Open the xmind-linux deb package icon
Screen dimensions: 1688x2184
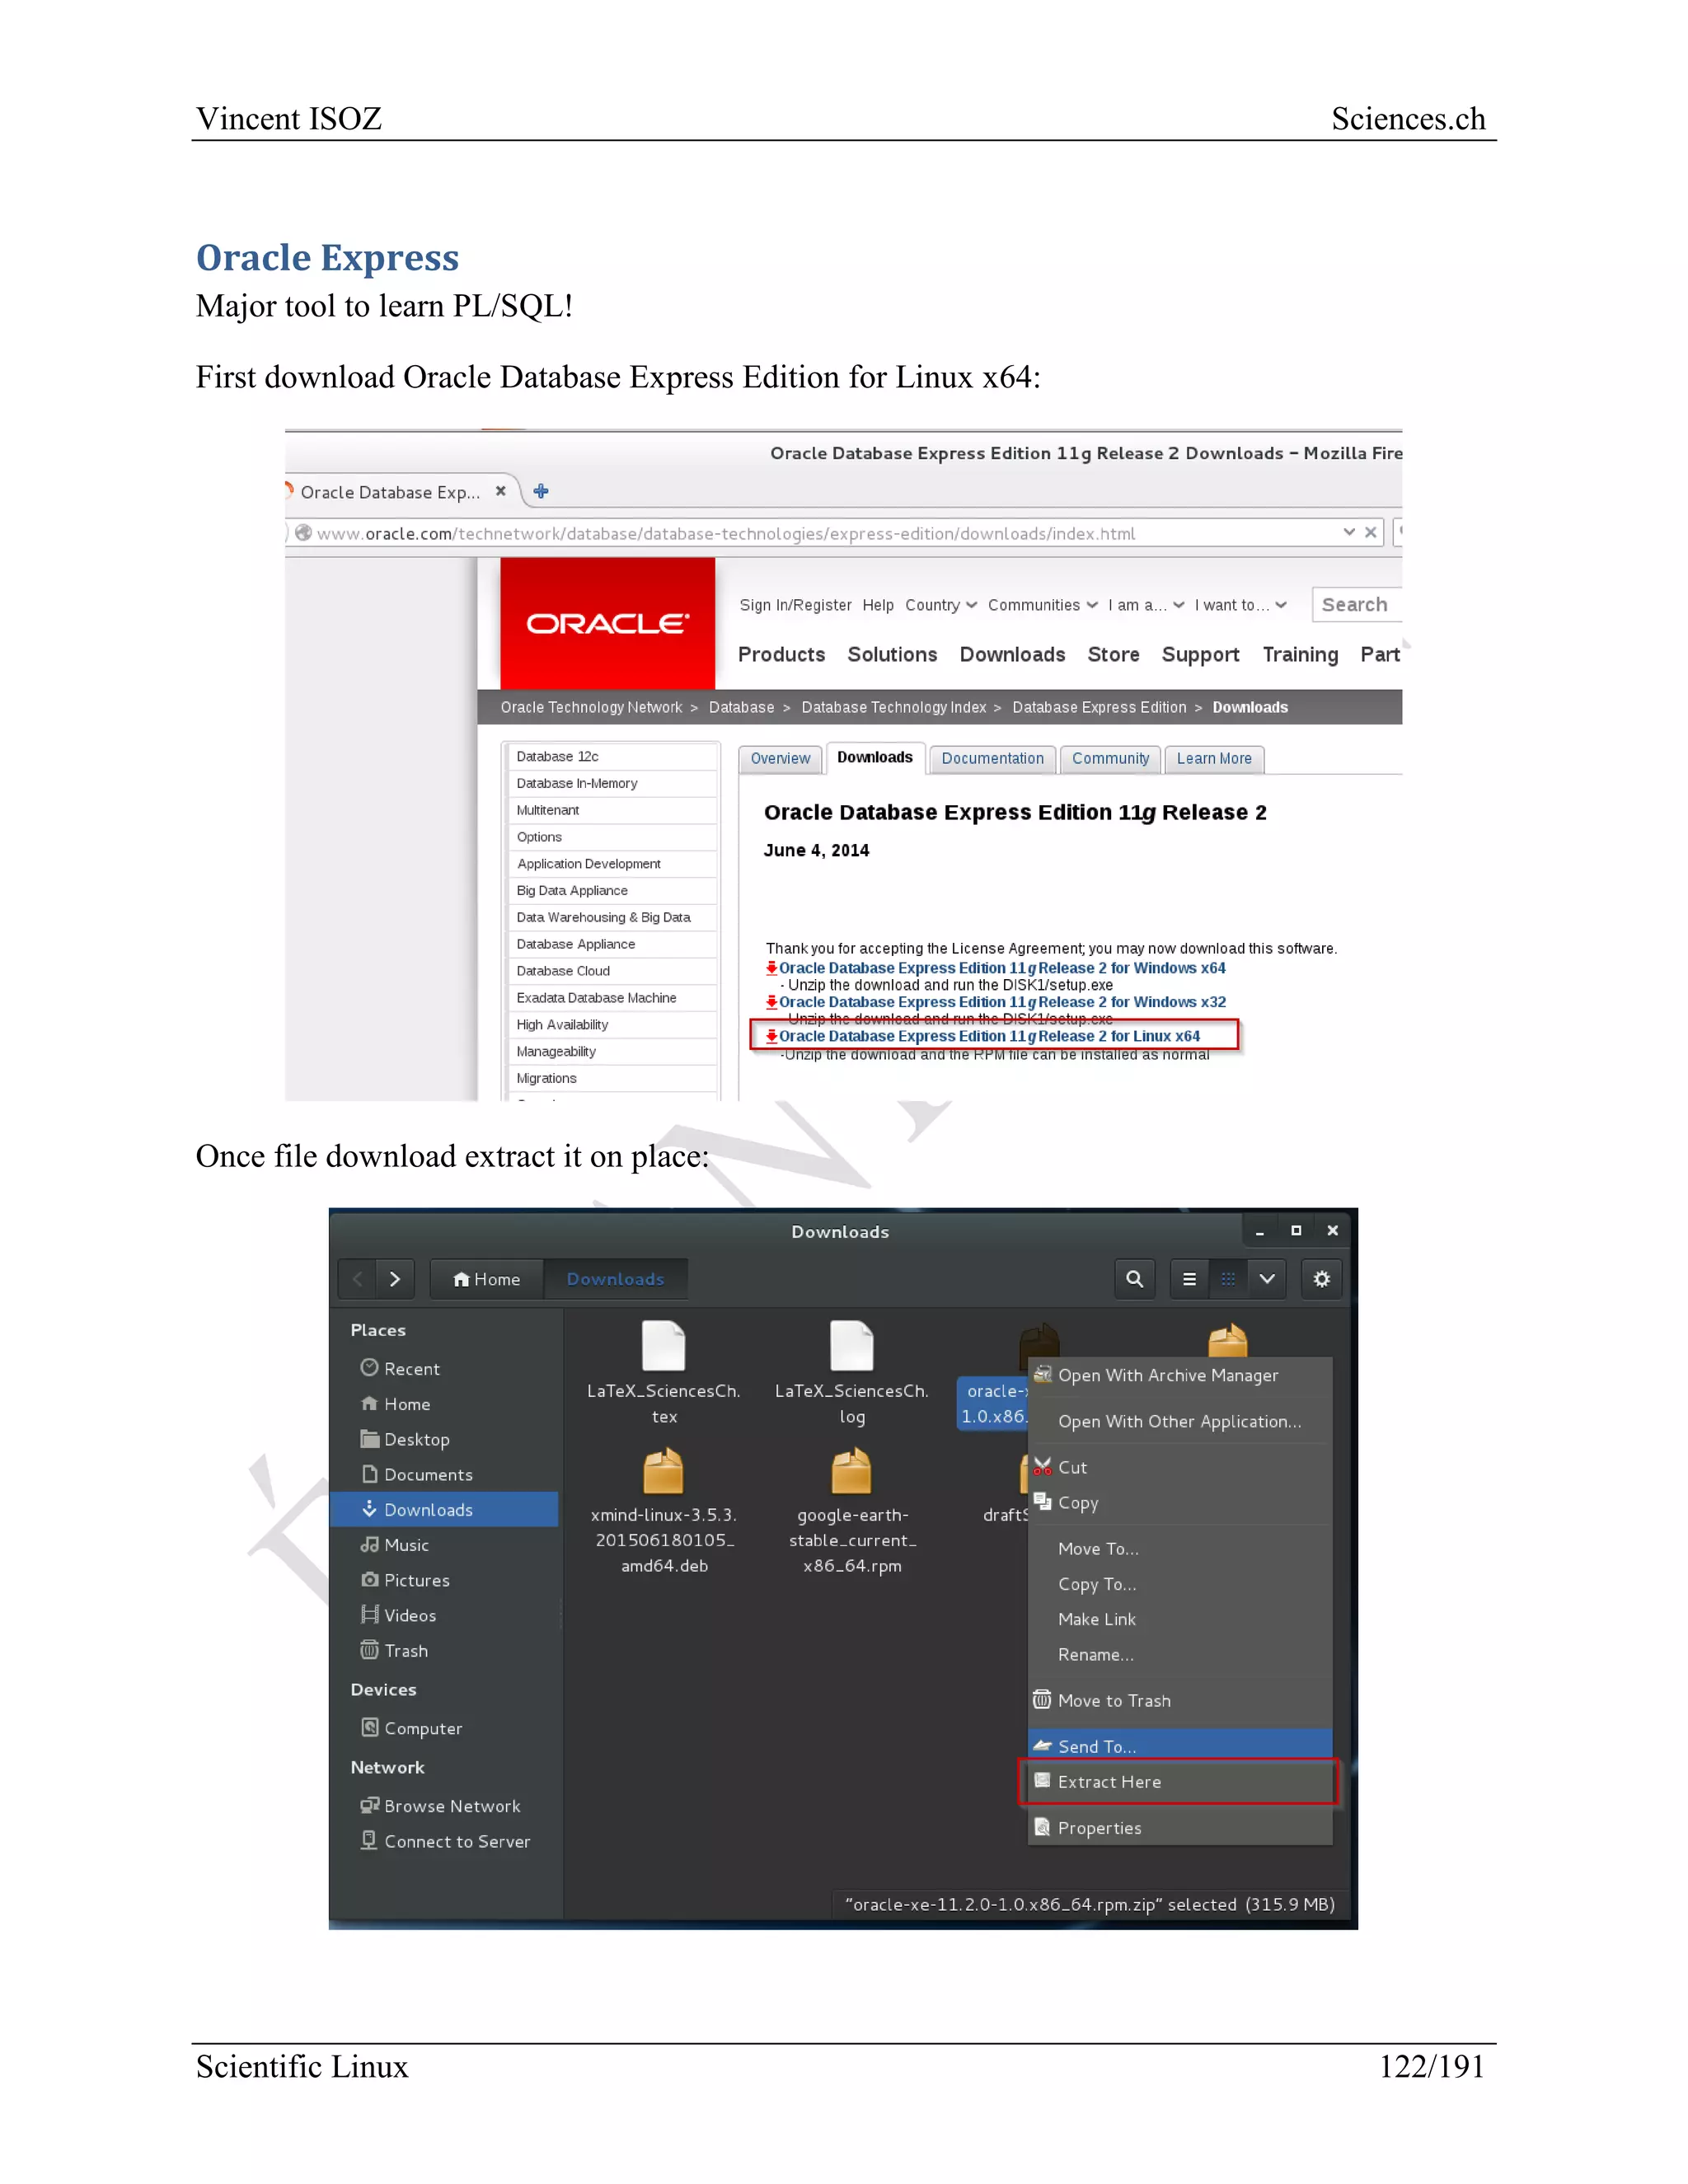coord(663,1472)
